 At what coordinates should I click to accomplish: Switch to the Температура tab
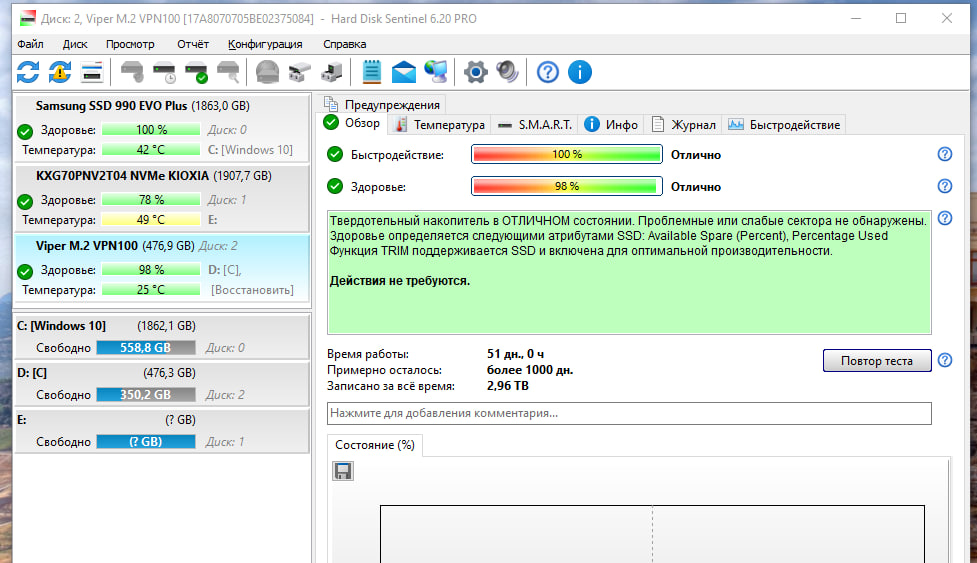(x=440, y=125)
